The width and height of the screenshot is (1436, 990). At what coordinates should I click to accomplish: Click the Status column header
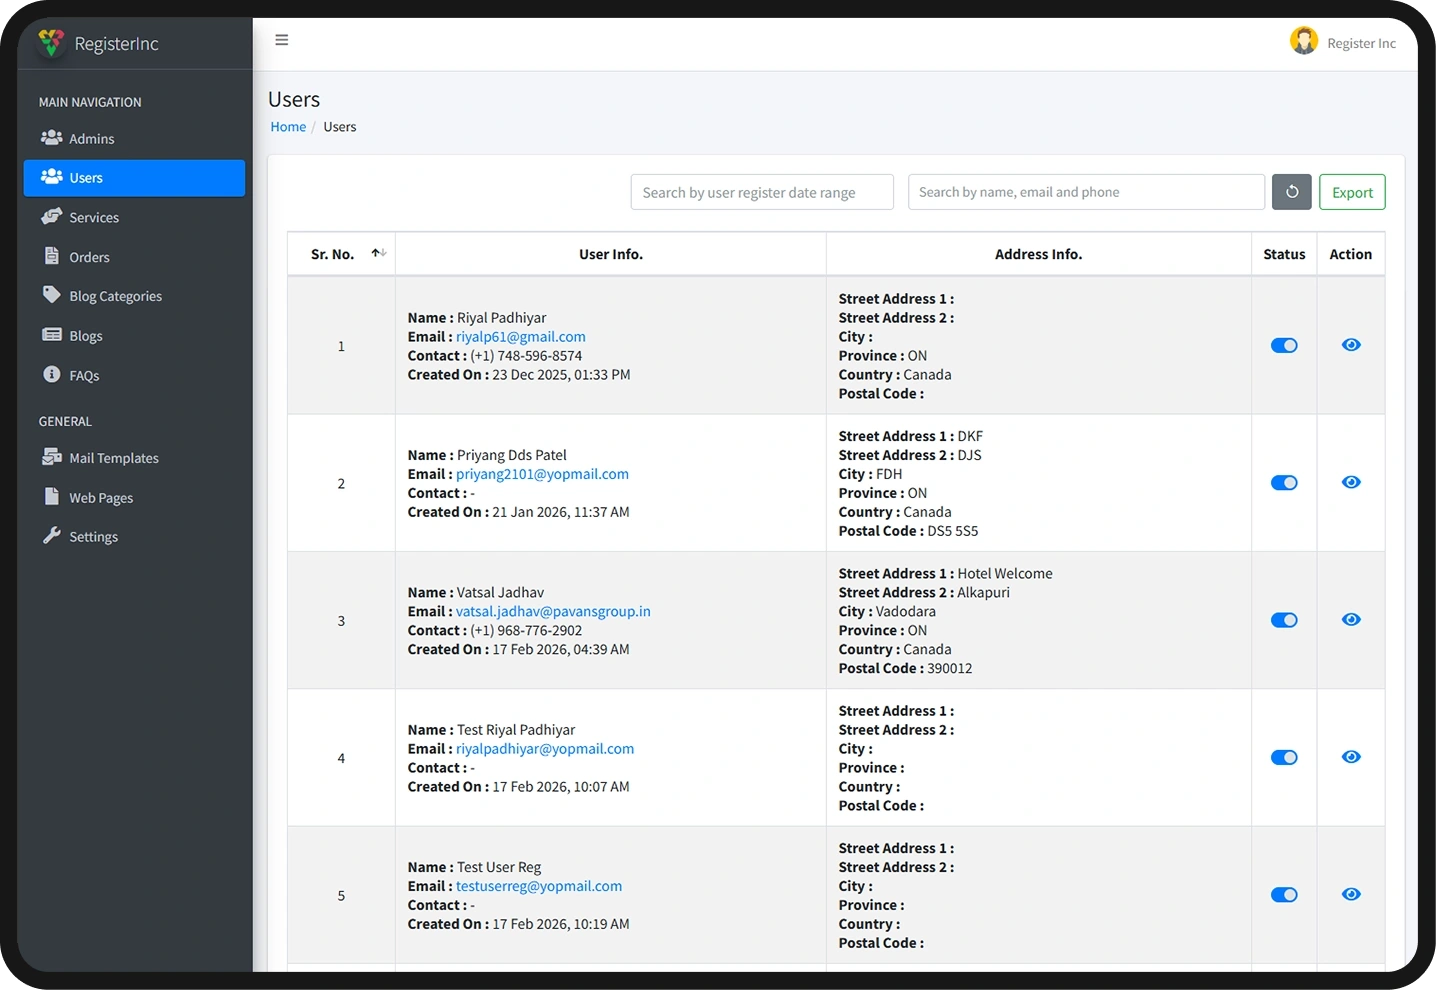(x=1284, y=254)
